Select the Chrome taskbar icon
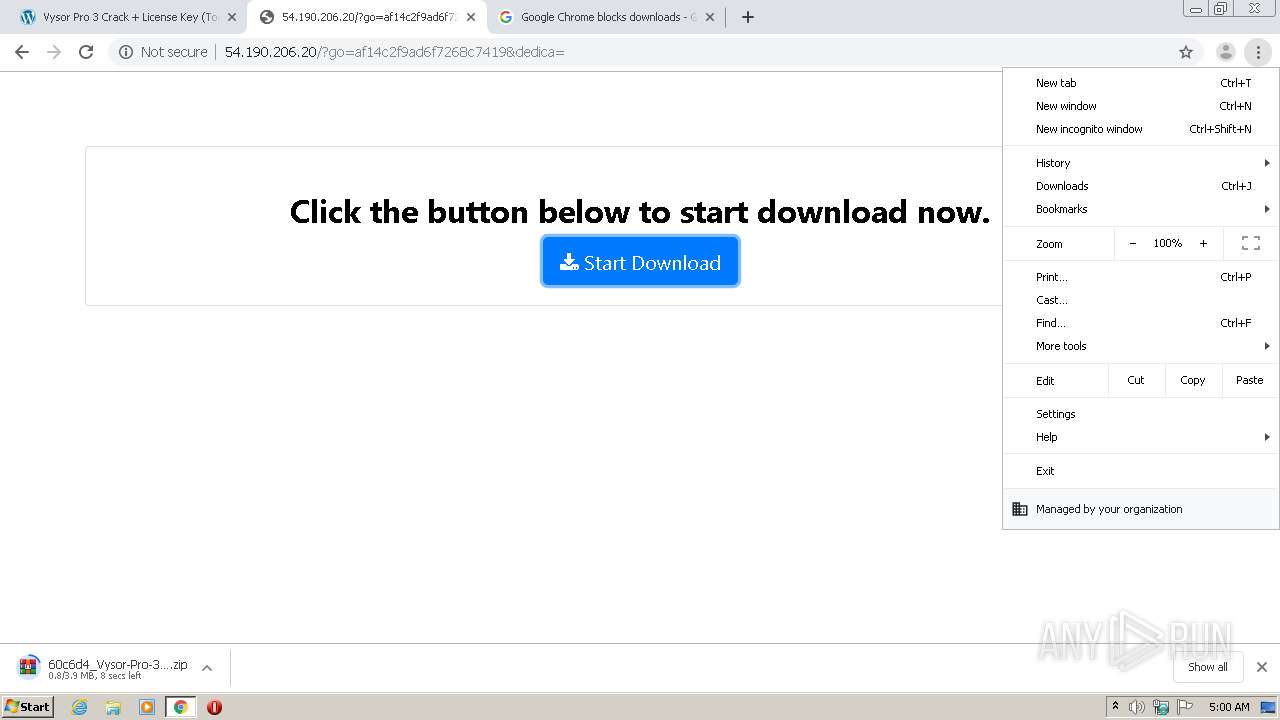This screenshot has width=1280, height=720. pyautogui.click(x=180, y=707)
